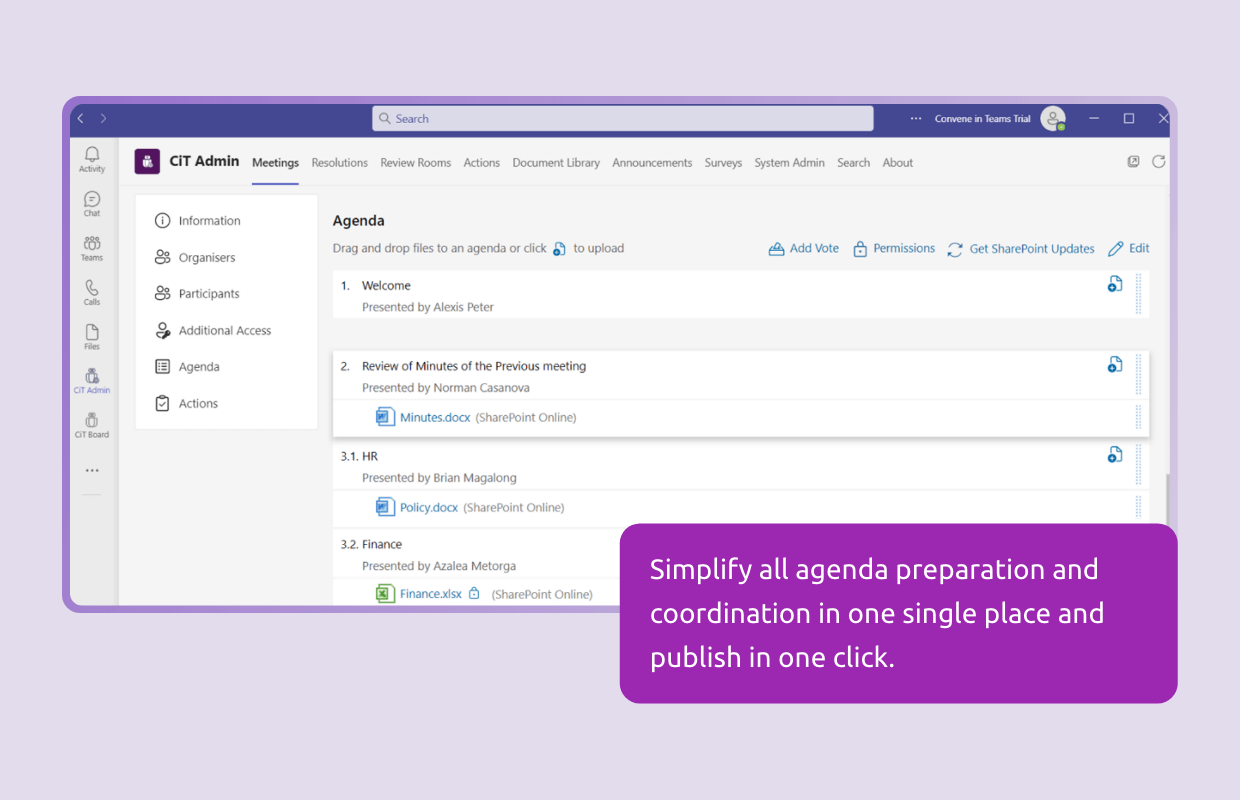Image resolution: width=1240 pixels, height=800 pixels.
Task: Open Chat in the sidebar
Action: point(92,203)
